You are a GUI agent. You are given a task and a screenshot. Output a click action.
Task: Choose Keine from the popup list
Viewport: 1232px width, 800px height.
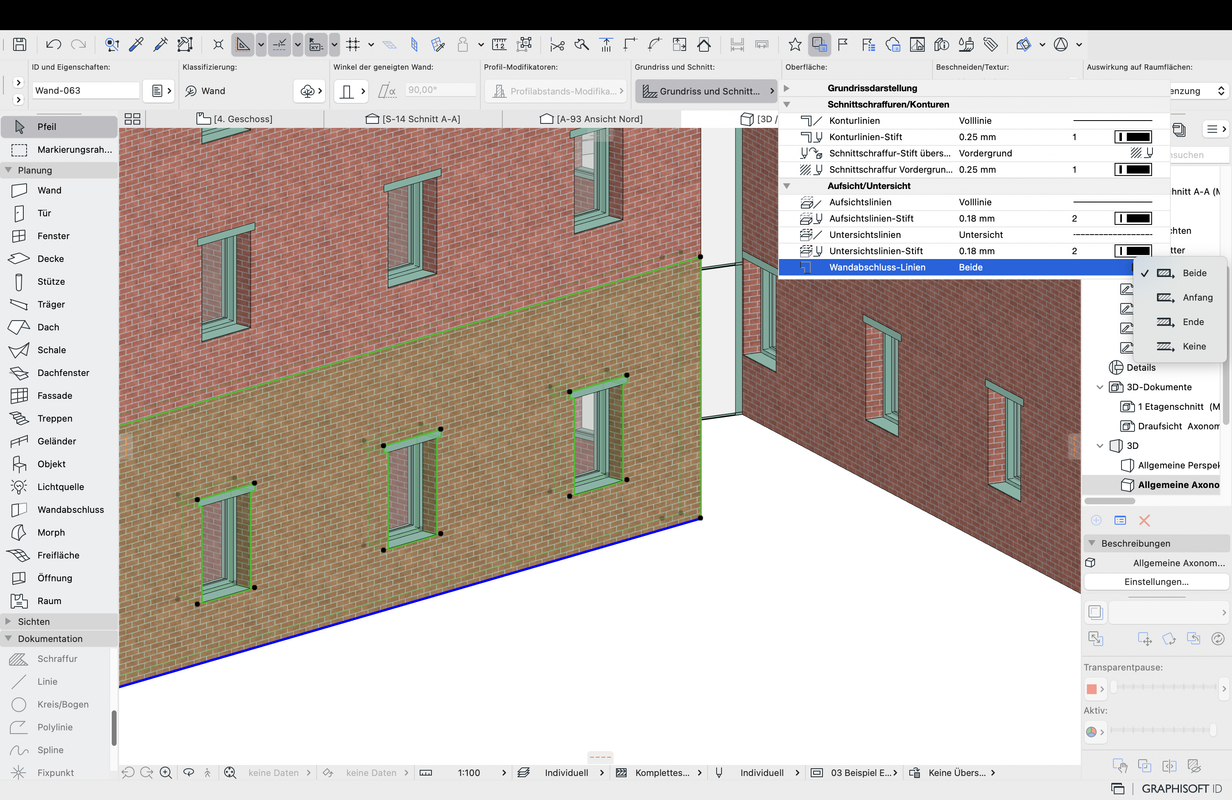click(x=1182, y=346)
